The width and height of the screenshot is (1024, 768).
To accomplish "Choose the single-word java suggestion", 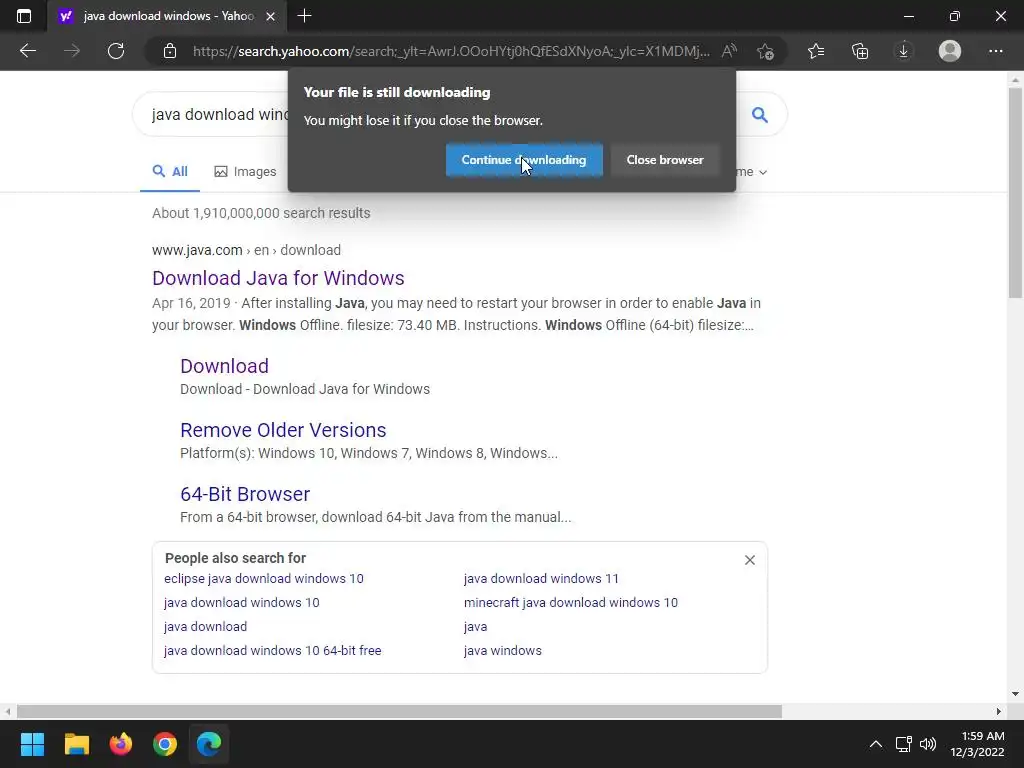I will click(x=475, y=627).
